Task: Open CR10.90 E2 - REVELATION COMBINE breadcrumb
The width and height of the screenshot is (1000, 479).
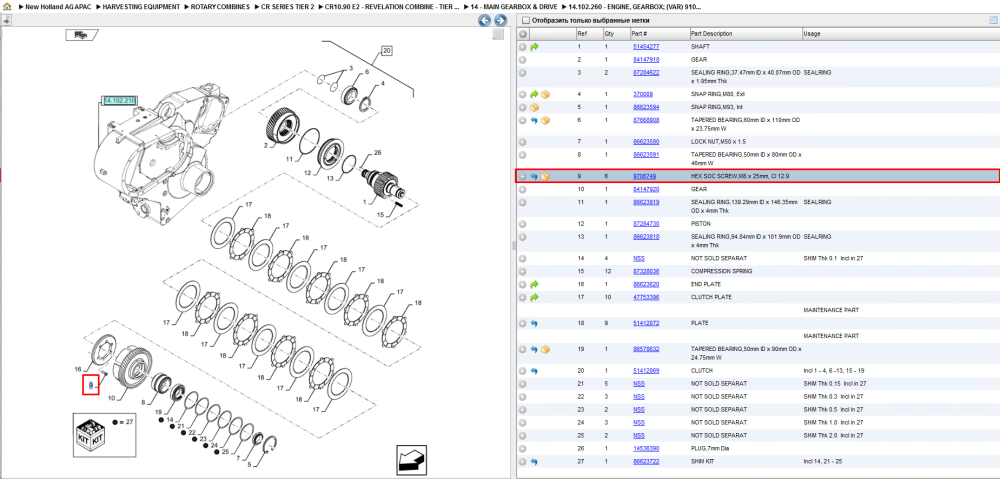Action: (392, 6)
